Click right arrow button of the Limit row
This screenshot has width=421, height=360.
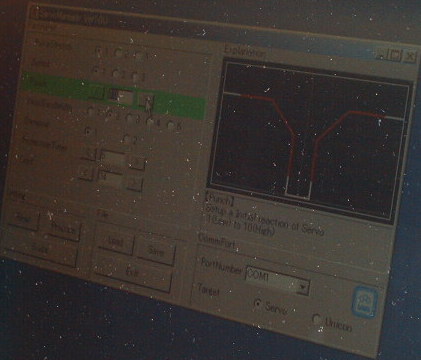[134, 182]
